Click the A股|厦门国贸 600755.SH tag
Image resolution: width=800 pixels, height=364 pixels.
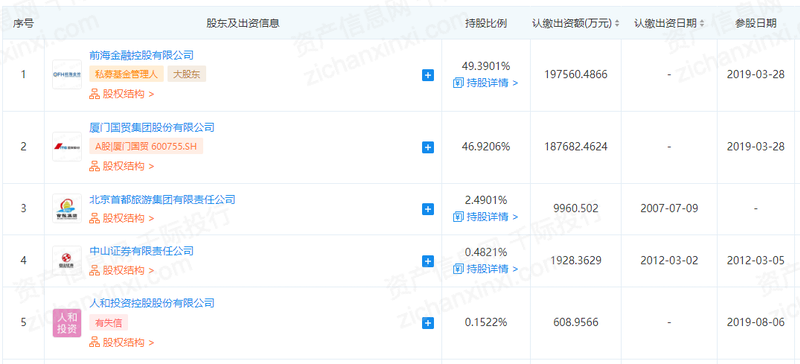pos(146,147)
